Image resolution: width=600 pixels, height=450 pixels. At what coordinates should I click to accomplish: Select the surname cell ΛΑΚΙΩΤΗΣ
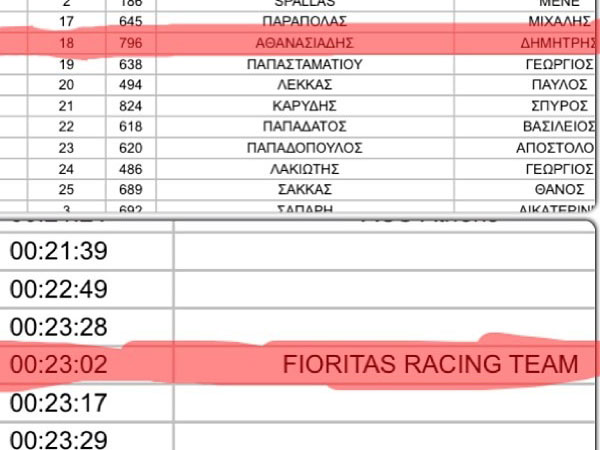pyautogui.click(x=305, y=169)
